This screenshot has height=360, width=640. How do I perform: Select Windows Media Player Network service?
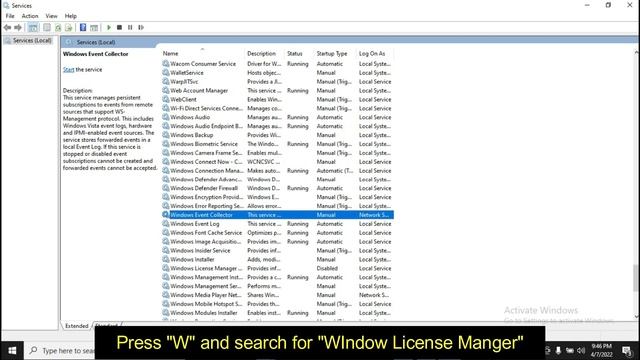(278, 295)
